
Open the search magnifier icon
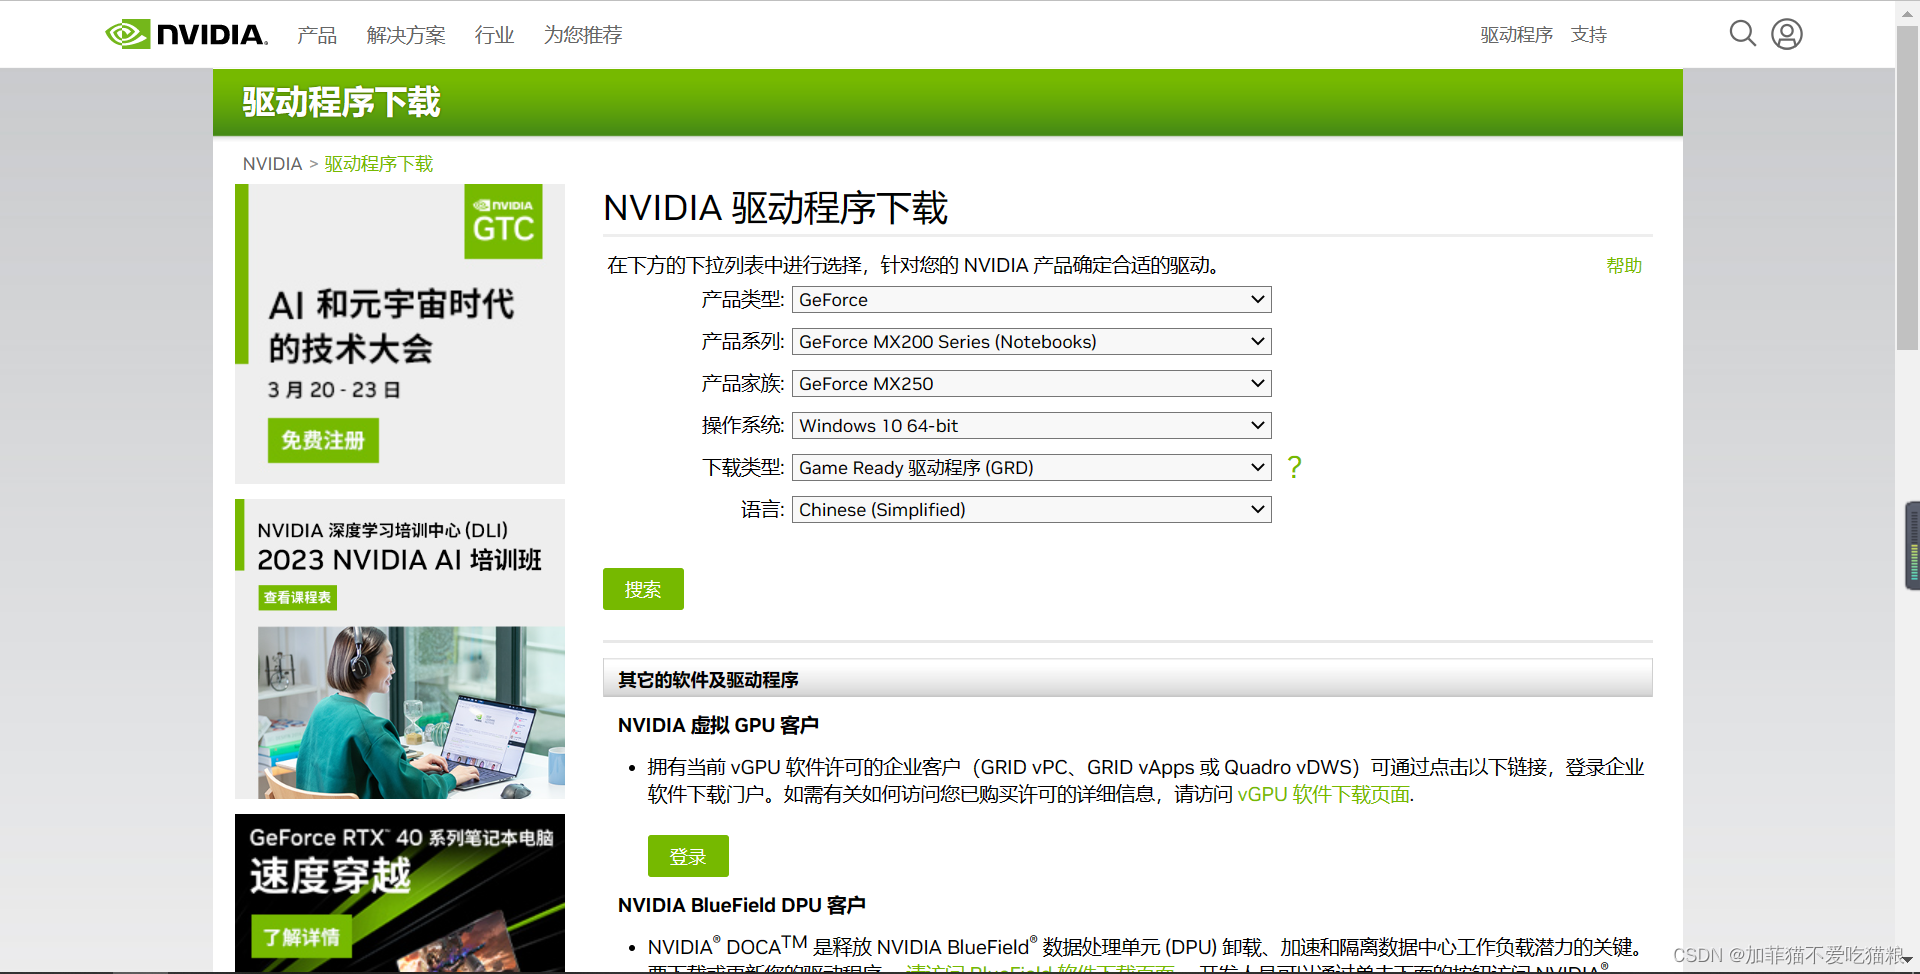pos(1742,34)
